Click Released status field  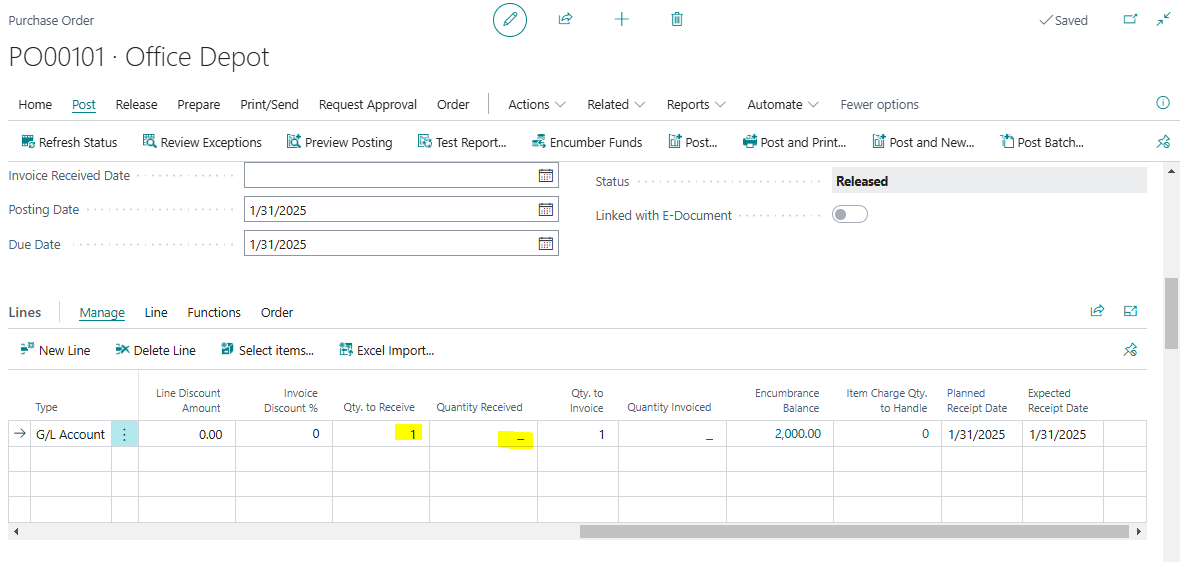[x=989, y=181]
